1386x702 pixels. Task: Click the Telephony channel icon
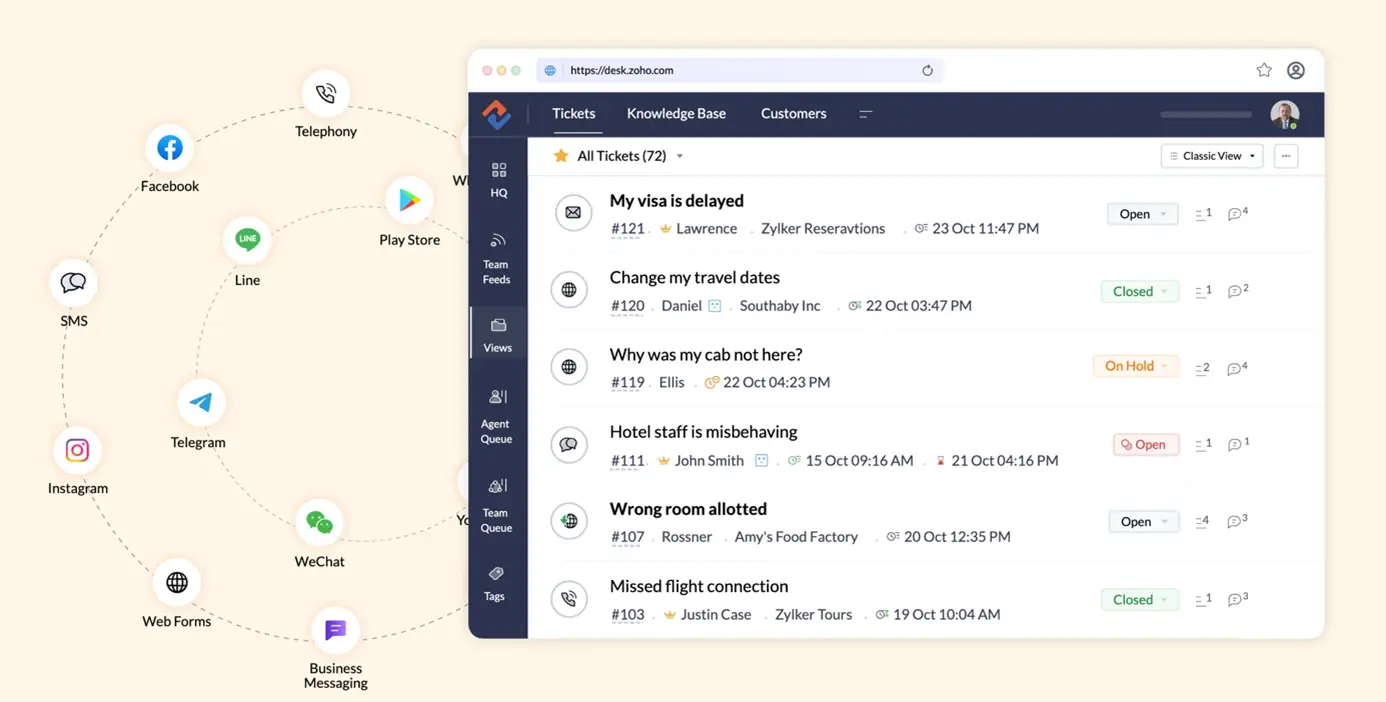[x=326, y=93]
